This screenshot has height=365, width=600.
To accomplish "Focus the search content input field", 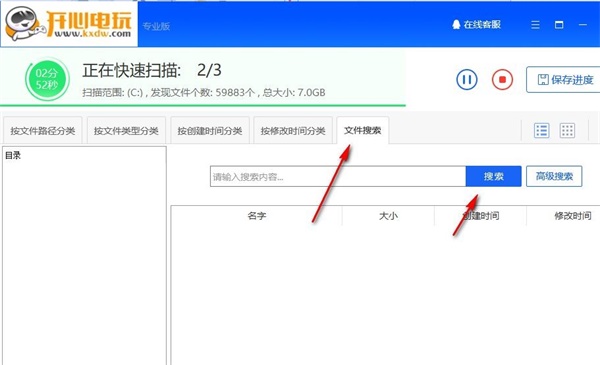I will [x=338, y=176].
